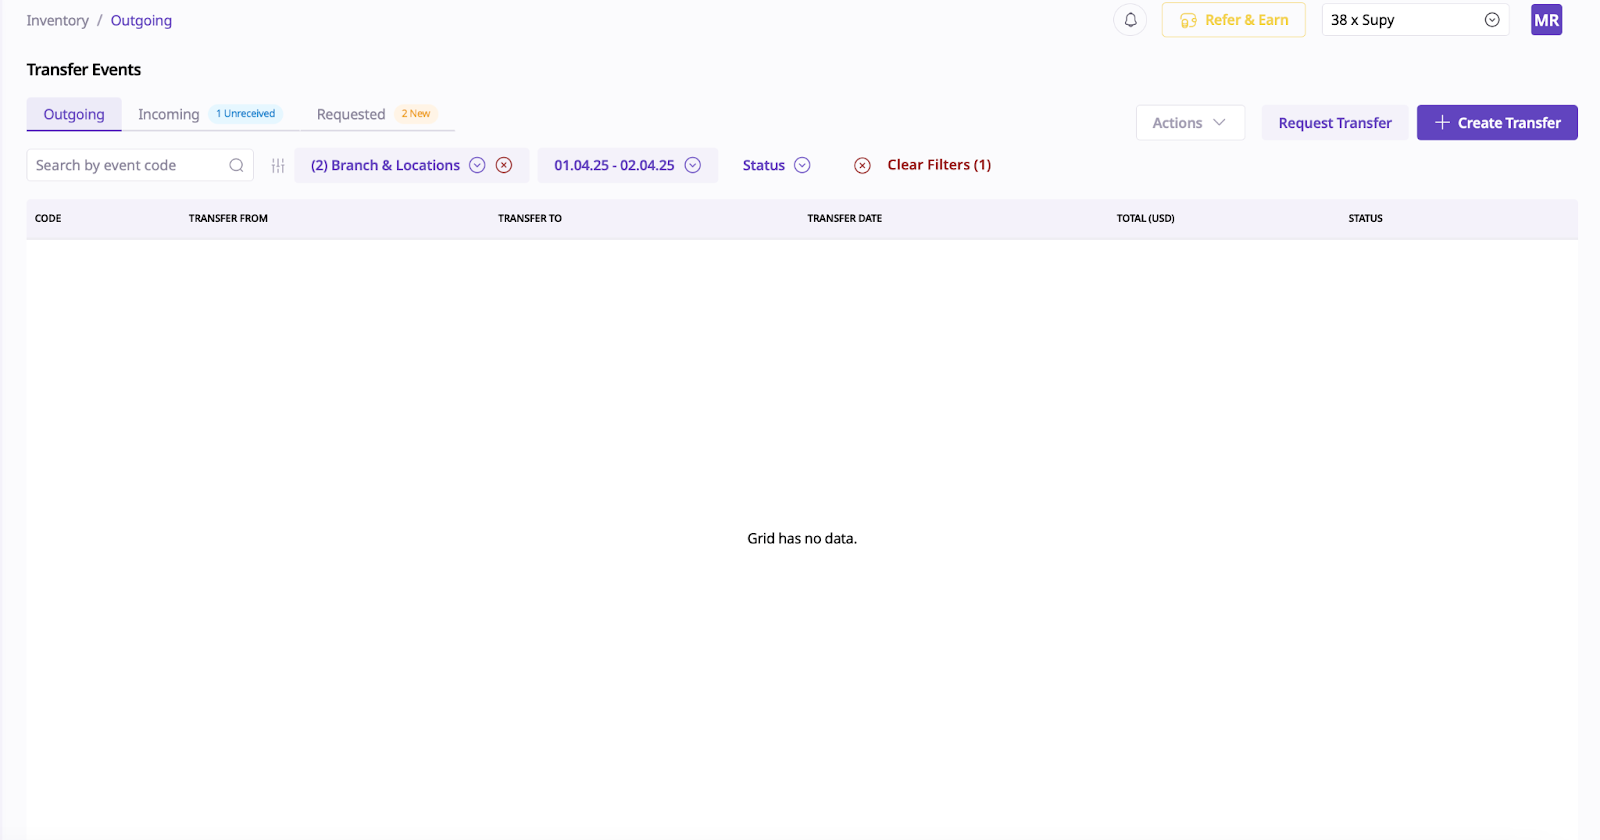Click the 1 Unreceived badge
This screenshot has width=1600, height=840.
246,114
